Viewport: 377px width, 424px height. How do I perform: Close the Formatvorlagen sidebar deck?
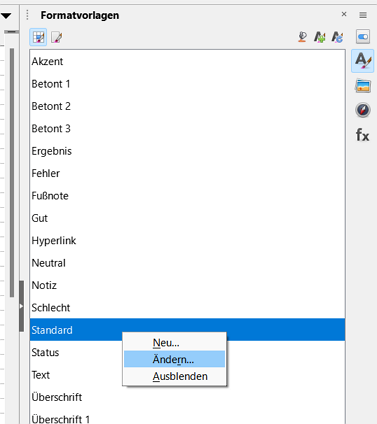[x=344, y=14]
